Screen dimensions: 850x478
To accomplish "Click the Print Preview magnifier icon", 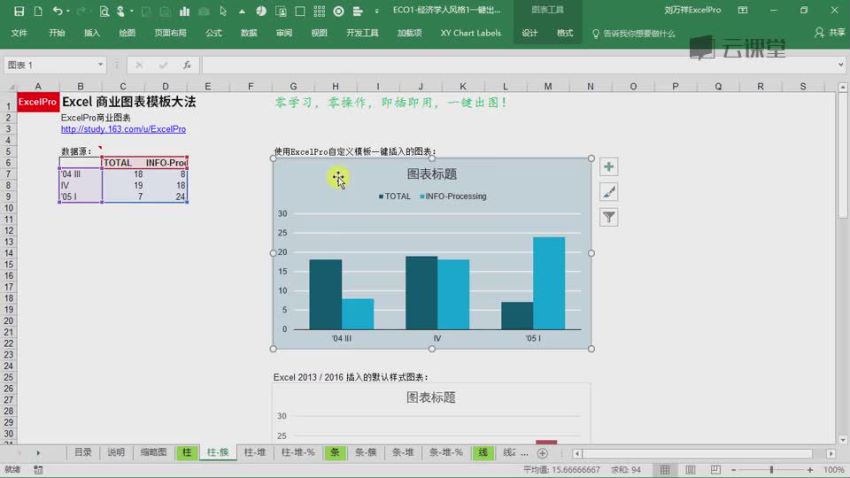I will (x=104, y=11).
